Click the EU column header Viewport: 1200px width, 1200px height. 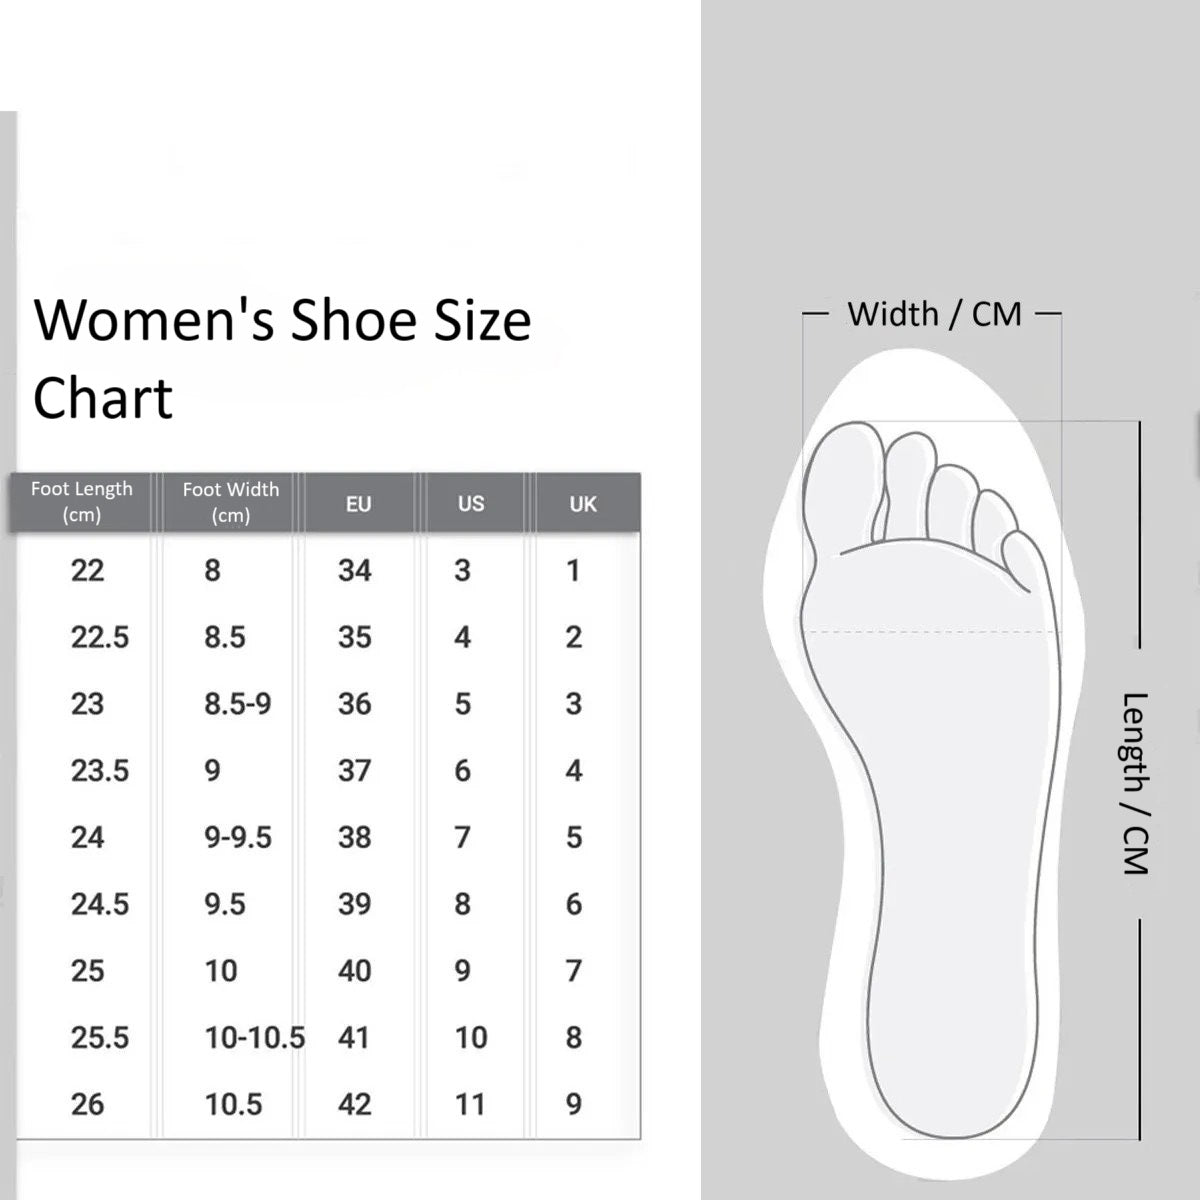pos(358,504)
